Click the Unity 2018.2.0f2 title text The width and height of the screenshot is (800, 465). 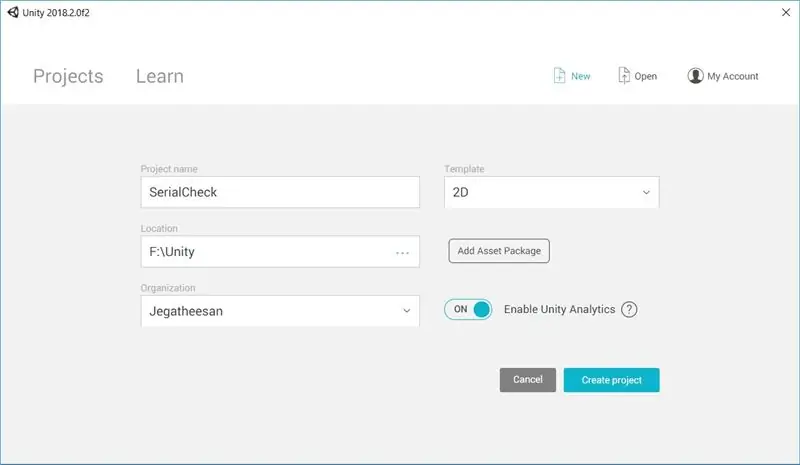[x=56, y=13]
